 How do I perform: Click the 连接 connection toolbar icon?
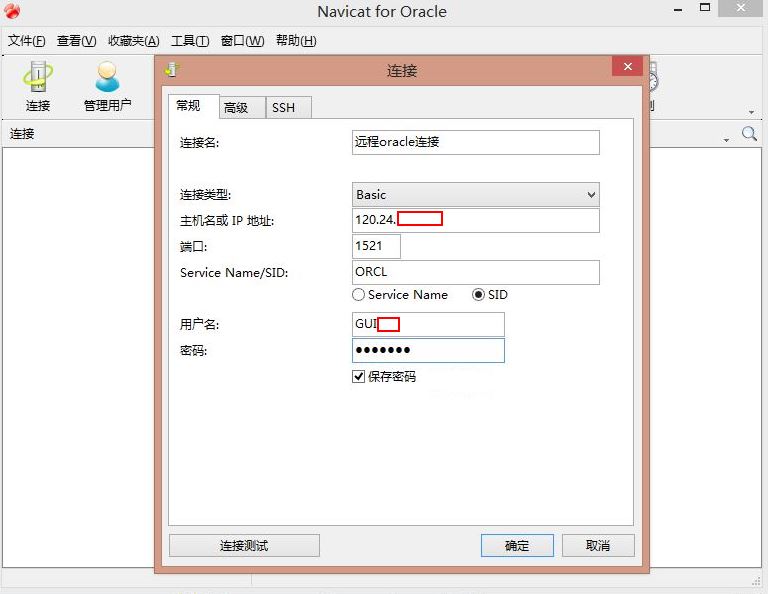pyautogui.click(x=38, y=86)
